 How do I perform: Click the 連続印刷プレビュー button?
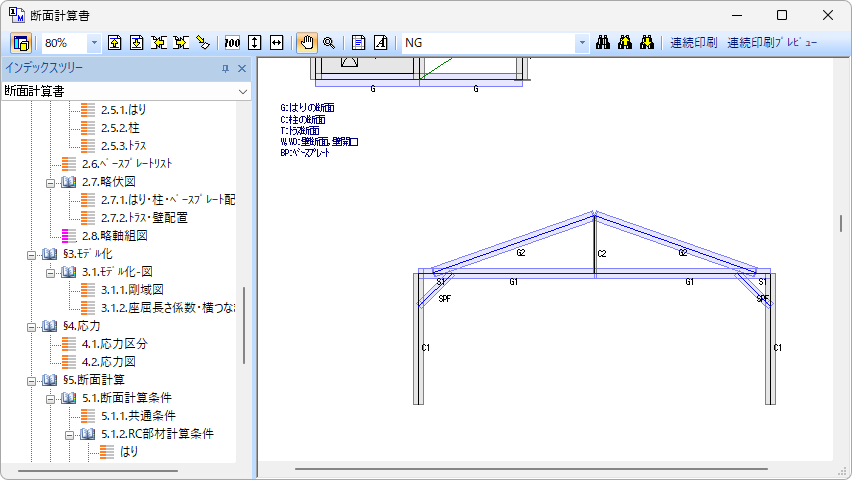tap(771, 43)
